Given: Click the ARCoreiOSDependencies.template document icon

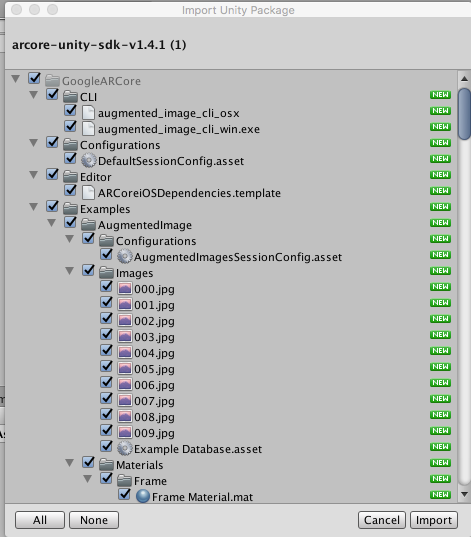Looking at the screenshot, I should pos(88,192).
